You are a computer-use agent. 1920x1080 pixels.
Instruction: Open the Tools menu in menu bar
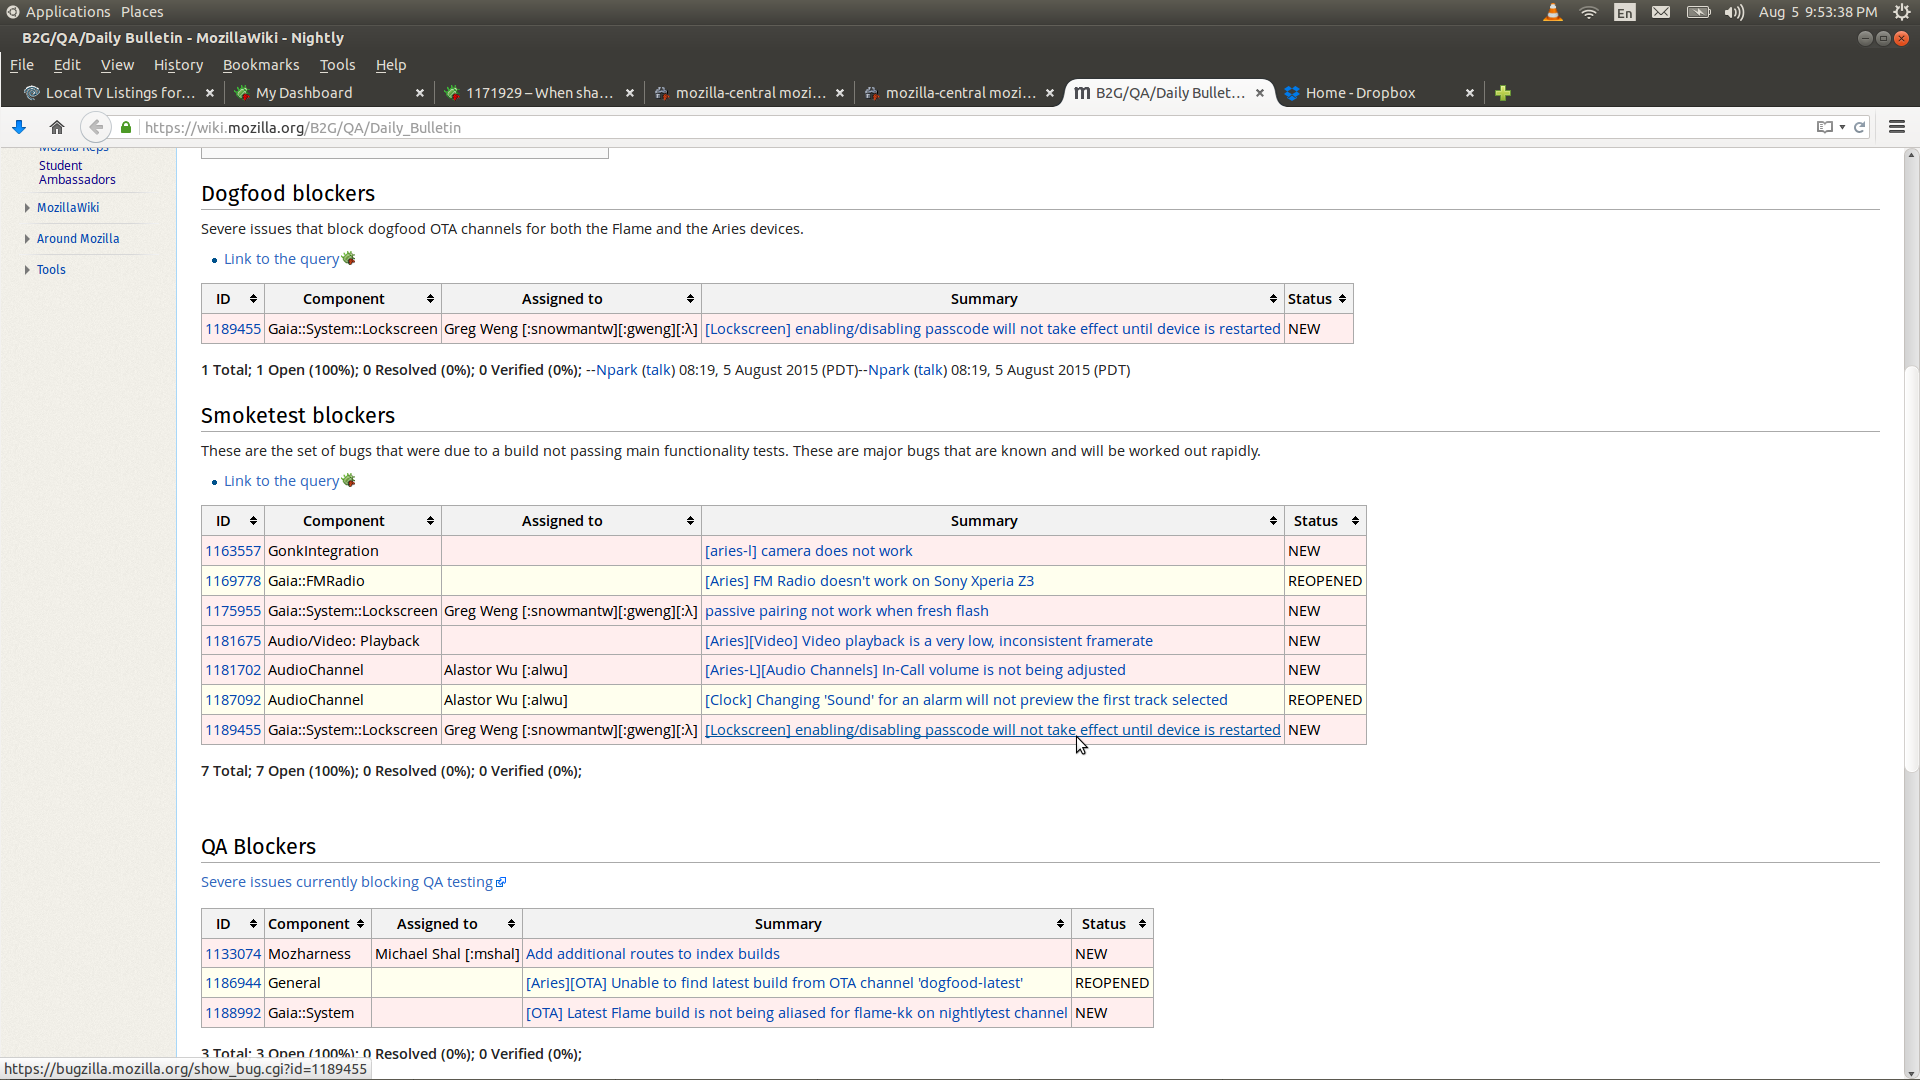click(x=337, y=65)
